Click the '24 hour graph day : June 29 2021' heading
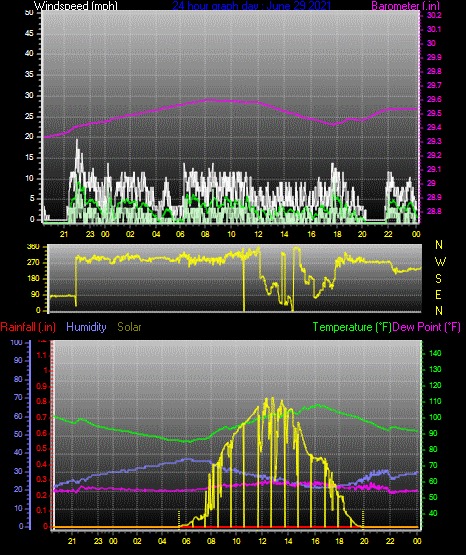 click(252, 6)
